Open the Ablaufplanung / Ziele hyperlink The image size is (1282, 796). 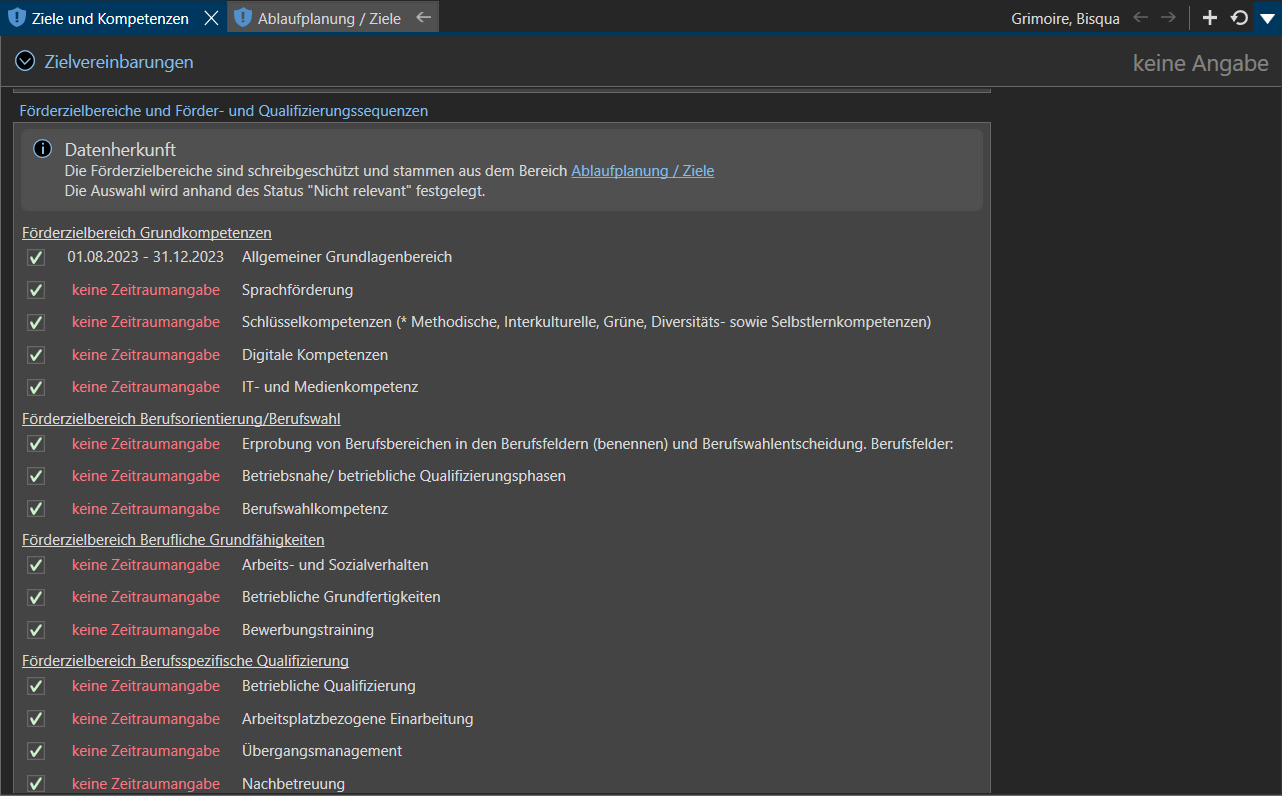click(x=642, y=171)
